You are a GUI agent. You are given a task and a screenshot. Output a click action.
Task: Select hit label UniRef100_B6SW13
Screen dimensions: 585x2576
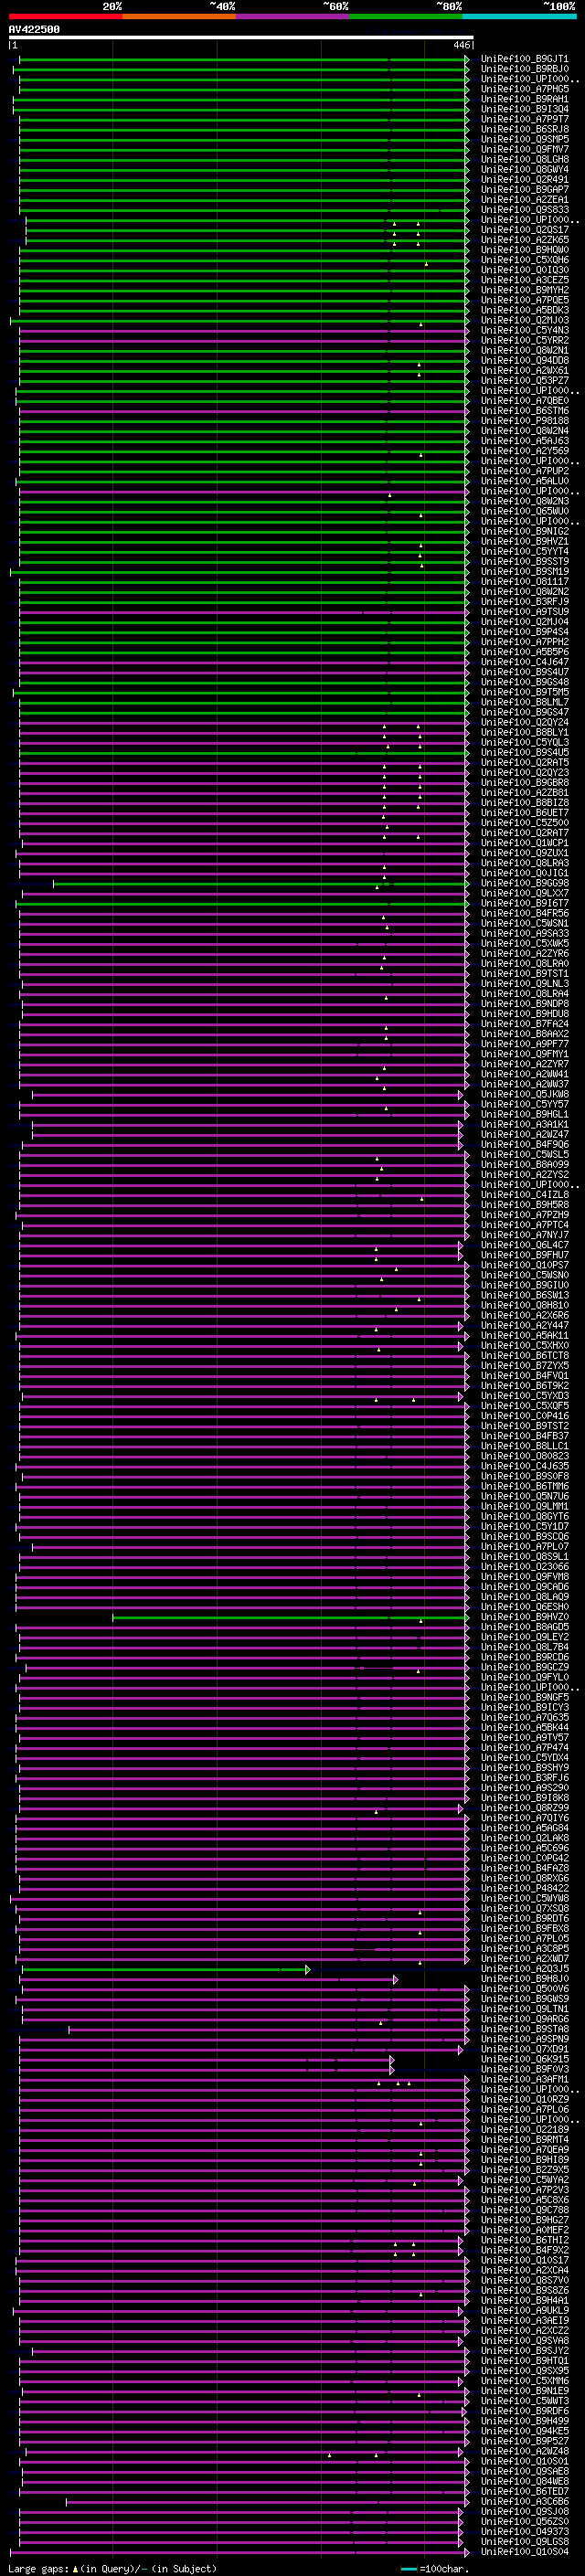point(524,1295)
